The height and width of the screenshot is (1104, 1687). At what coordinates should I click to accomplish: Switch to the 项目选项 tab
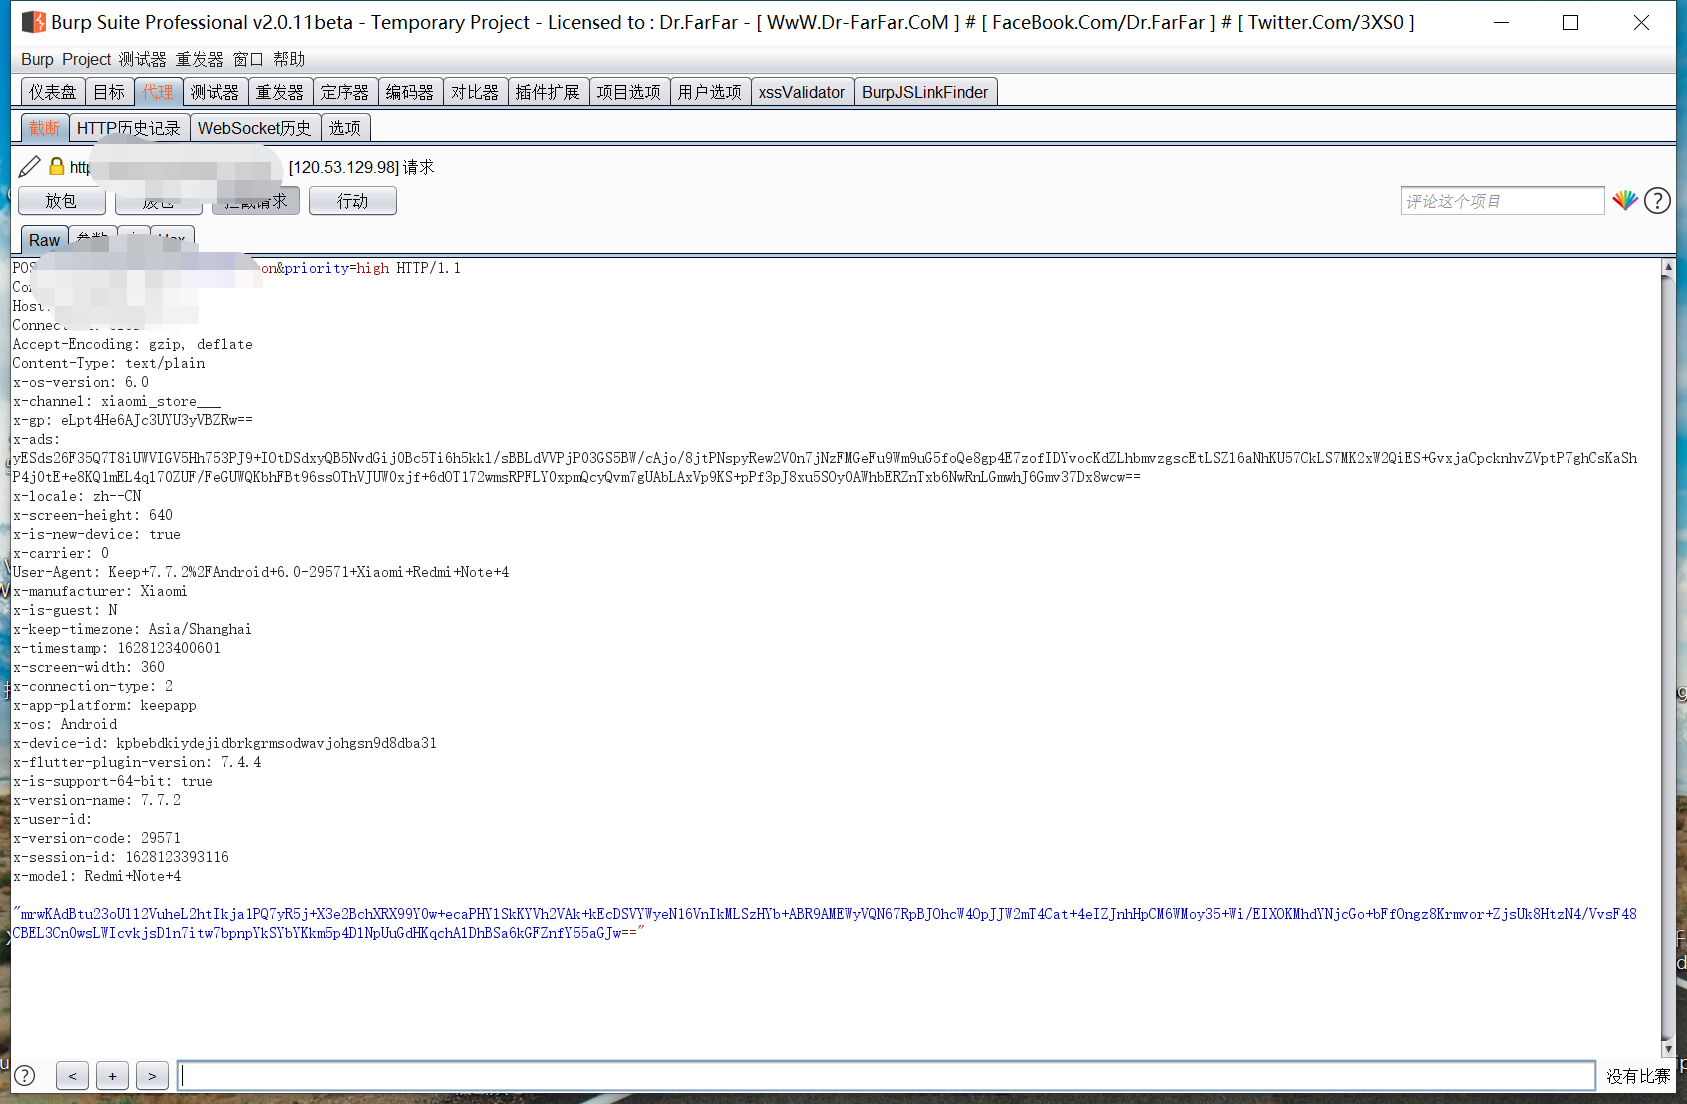629,92
